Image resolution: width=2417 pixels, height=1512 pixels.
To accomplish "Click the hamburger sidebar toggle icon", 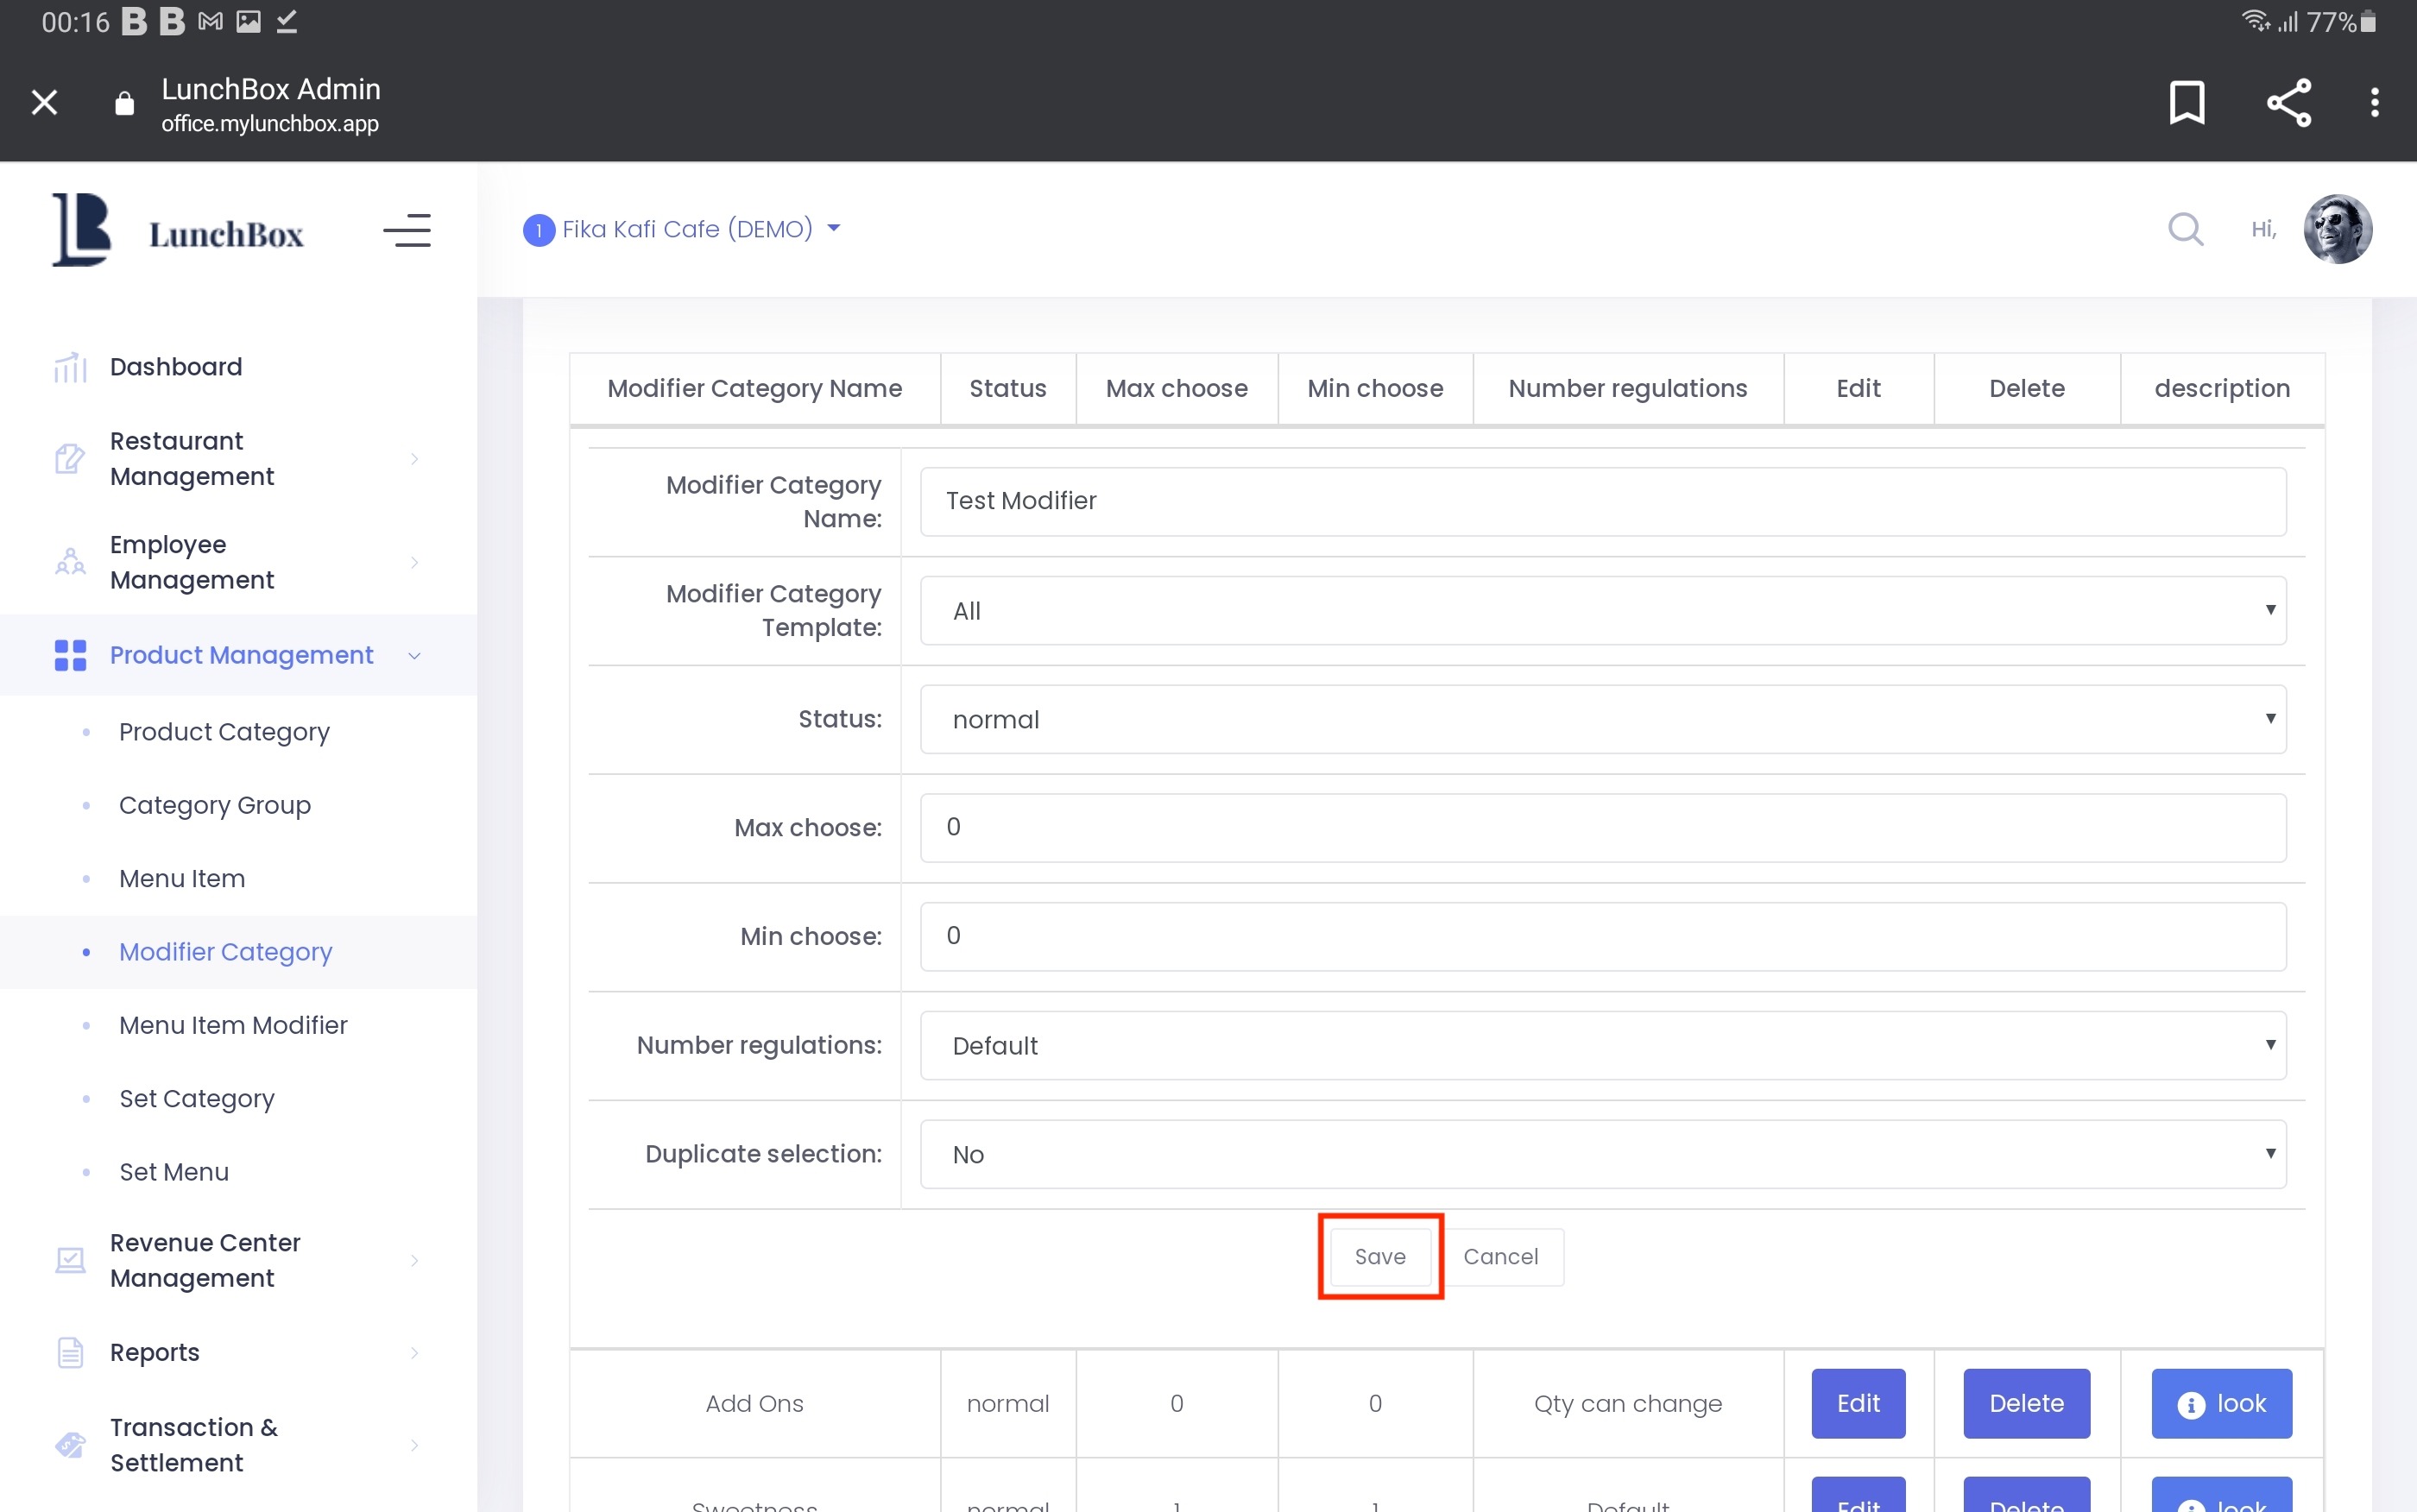I will click(407, 231).
